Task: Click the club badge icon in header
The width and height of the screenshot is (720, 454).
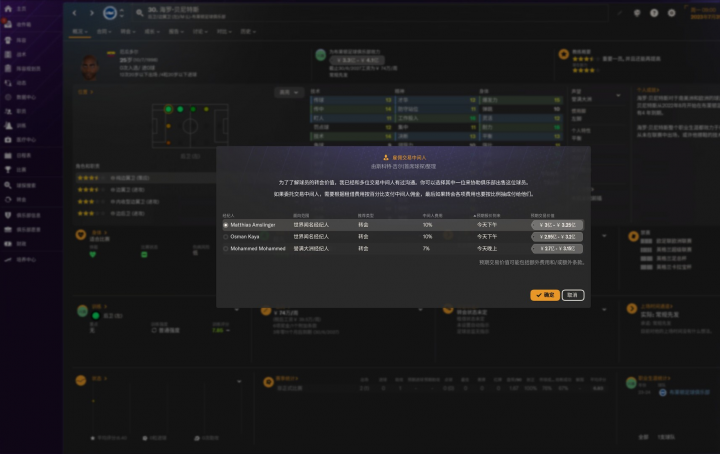Action: click(x=110, y=14)
